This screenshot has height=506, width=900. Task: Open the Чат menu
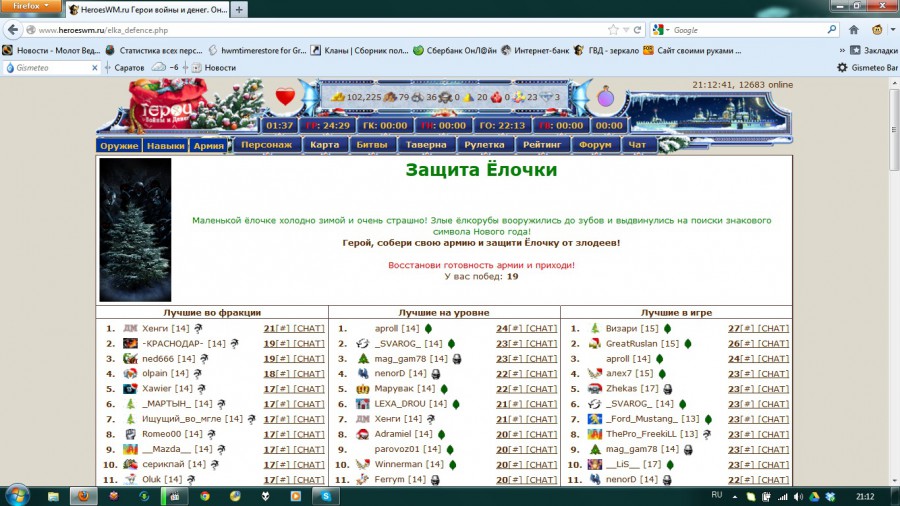(637, 145)
